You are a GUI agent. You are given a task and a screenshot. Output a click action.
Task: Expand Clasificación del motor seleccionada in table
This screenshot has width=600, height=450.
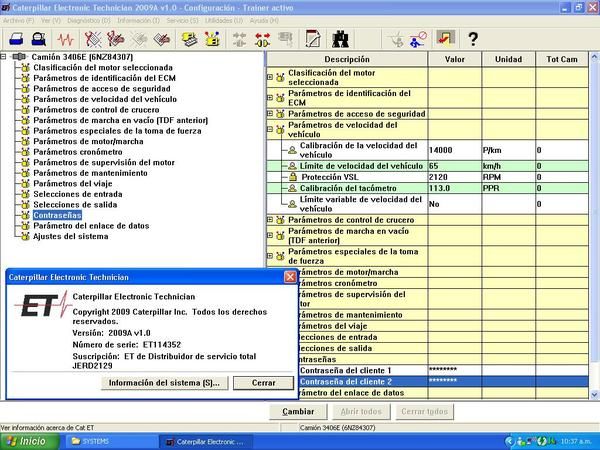pyautogui.click(x=270, y=77)
